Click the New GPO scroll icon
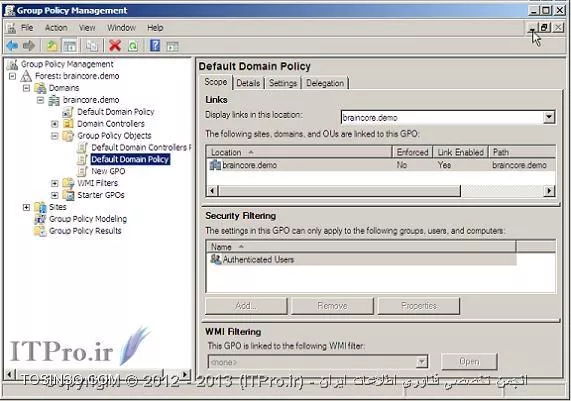This screenshot has width=571, height=401. [x=82, y=171]
